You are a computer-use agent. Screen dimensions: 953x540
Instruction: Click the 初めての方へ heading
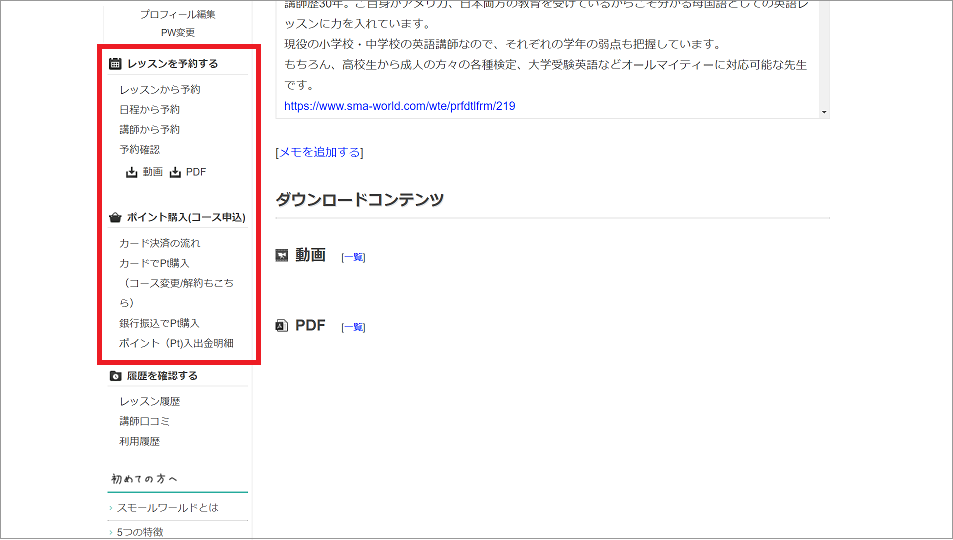point(145,479)
